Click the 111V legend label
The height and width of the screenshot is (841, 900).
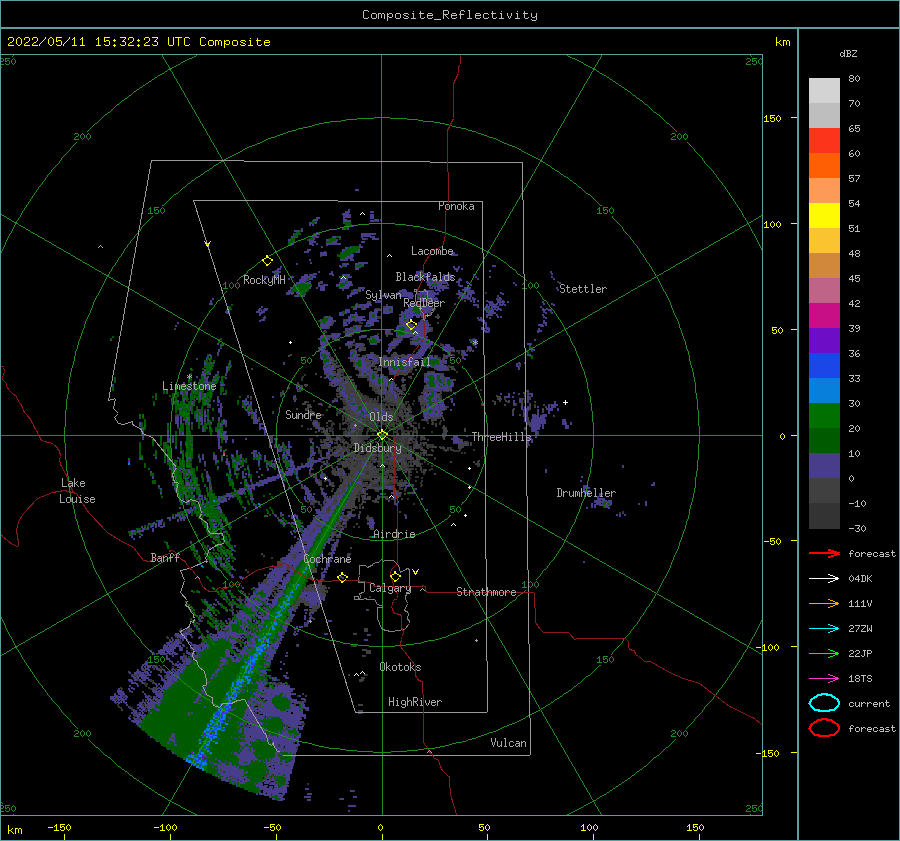(860, 603)
